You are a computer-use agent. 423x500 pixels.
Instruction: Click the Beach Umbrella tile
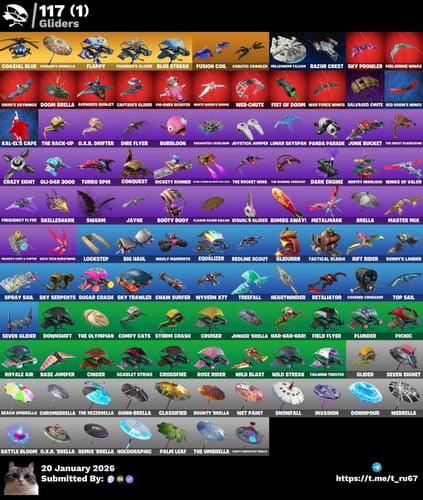[19, 398]
